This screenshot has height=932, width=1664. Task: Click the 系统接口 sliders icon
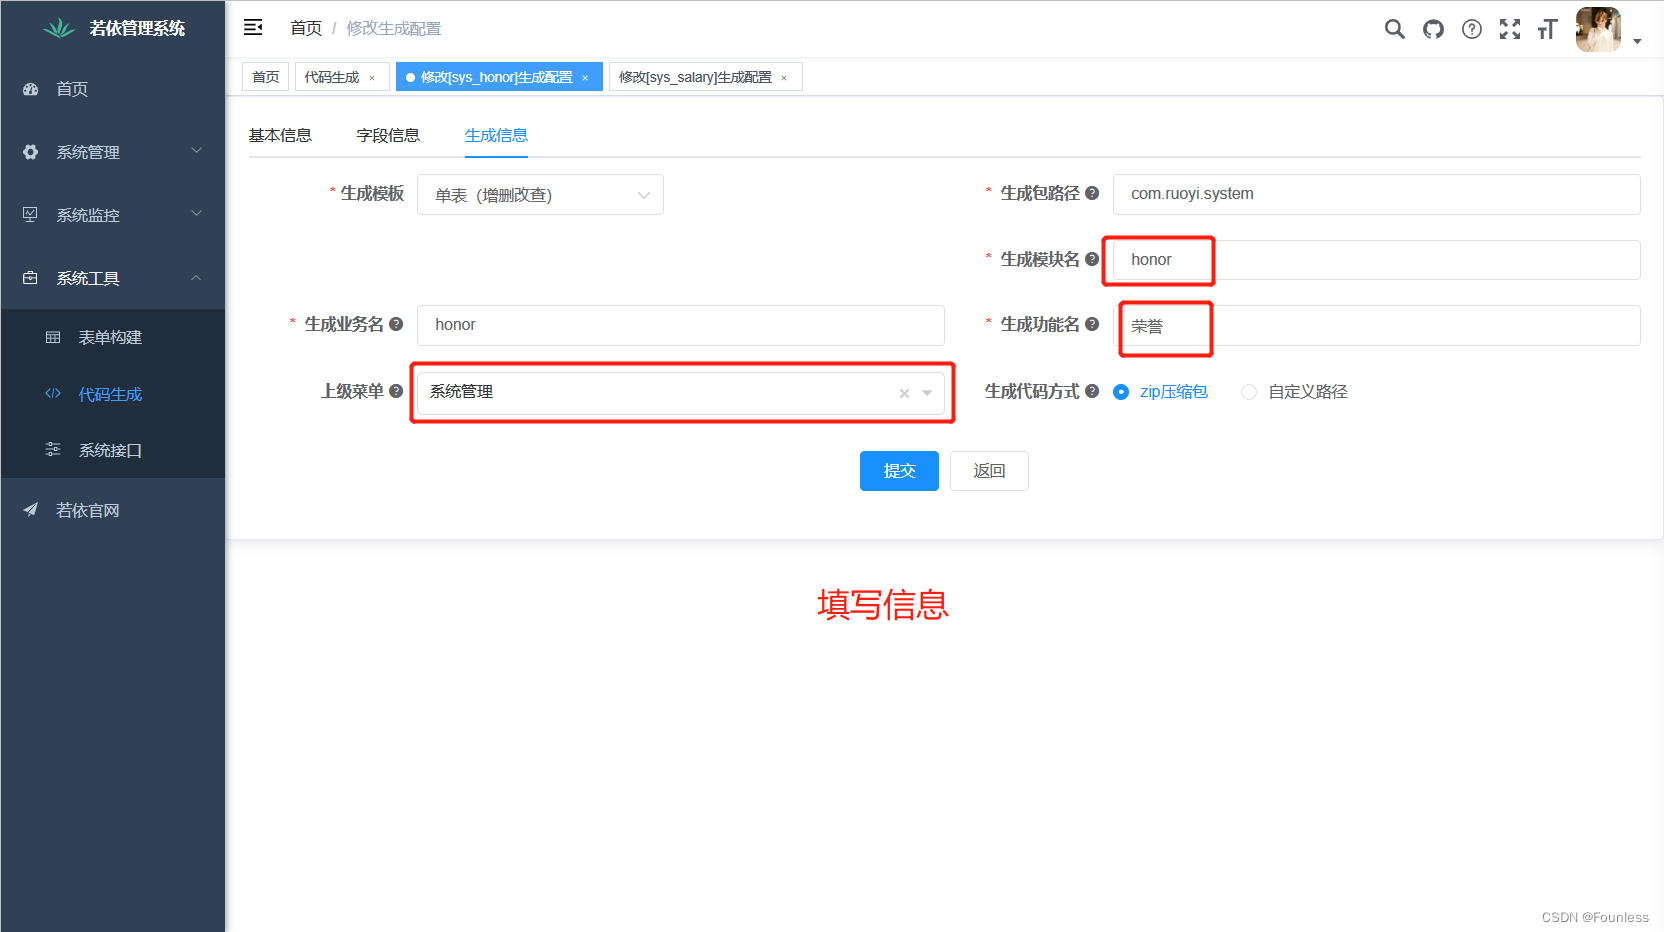[x=53, y=450]
